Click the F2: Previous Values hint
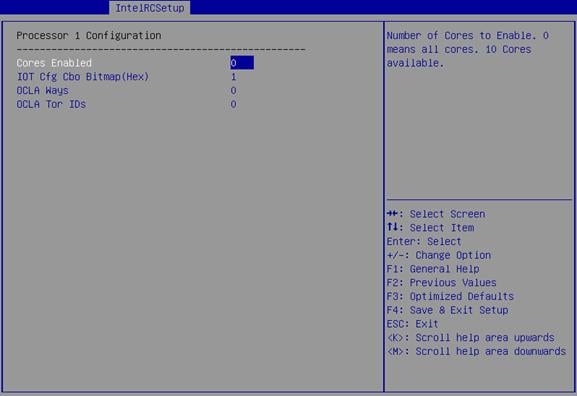577x396 pixels. click(441, 283)
